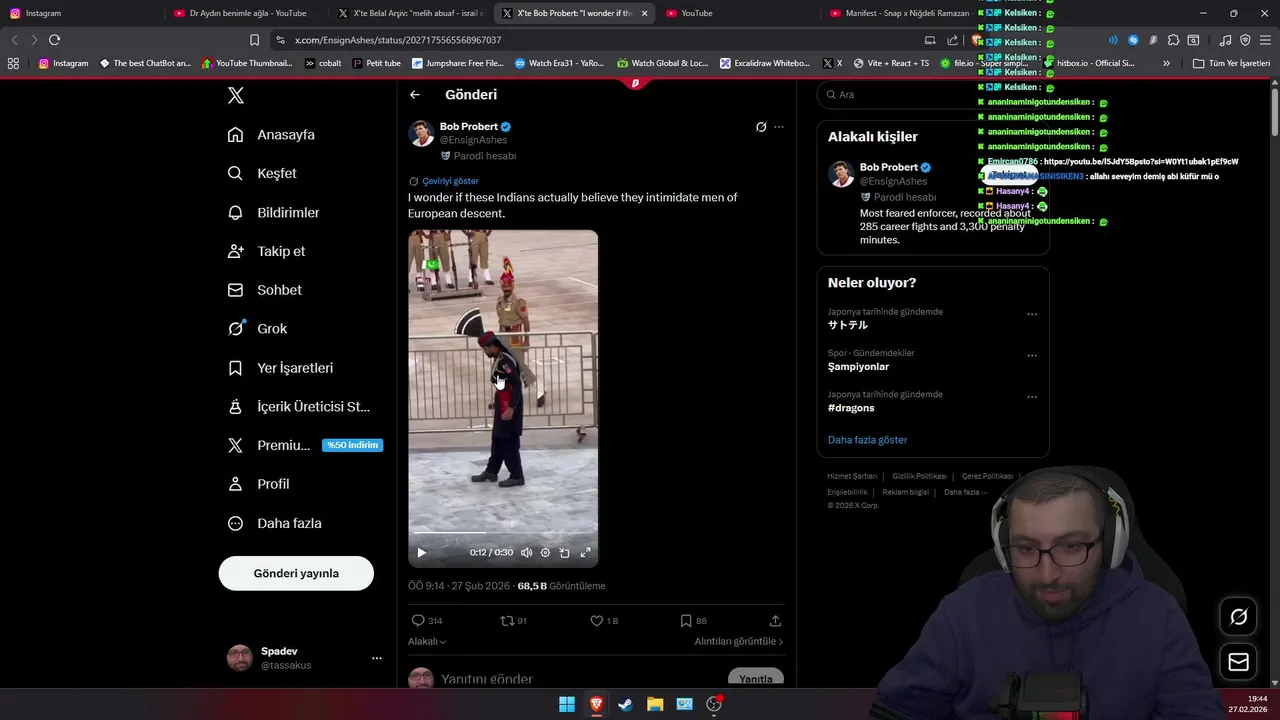Open Alıntıları görüntüle link
The image size is (1280, 720).
[x=739, y=642]
